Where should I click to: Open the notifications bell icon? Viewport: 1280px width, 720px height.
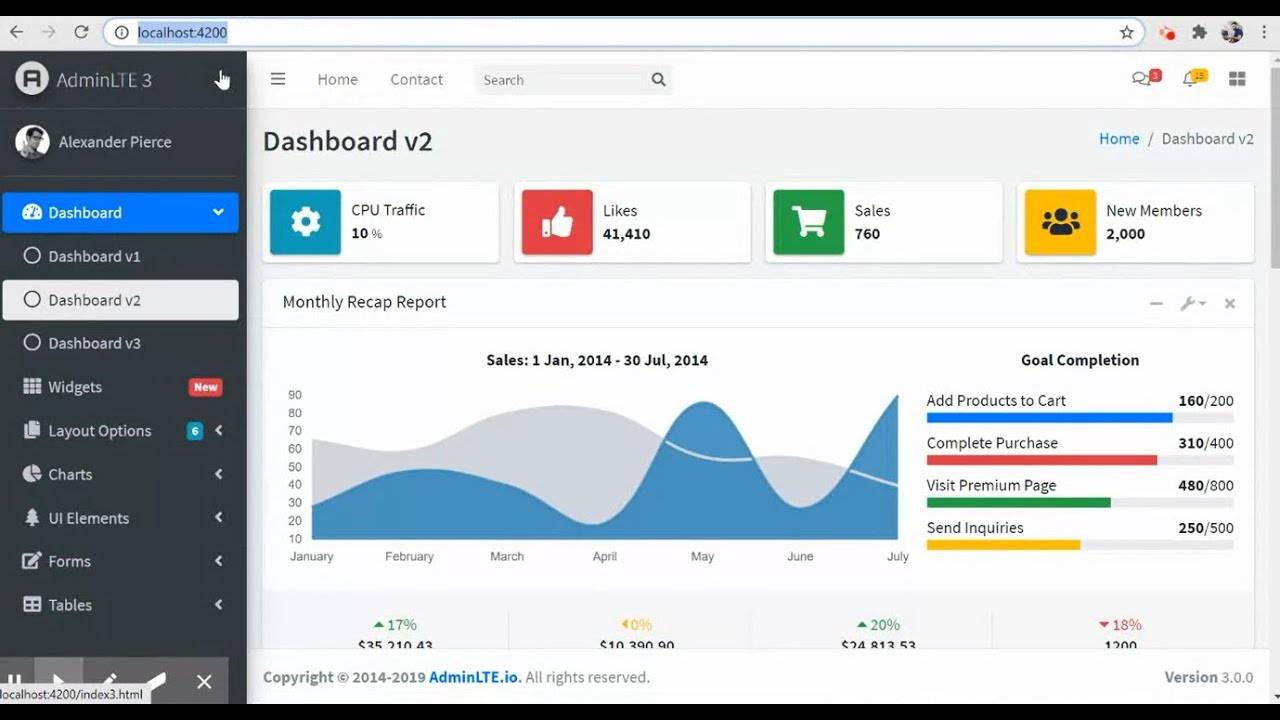click(x=1189, y=79)
